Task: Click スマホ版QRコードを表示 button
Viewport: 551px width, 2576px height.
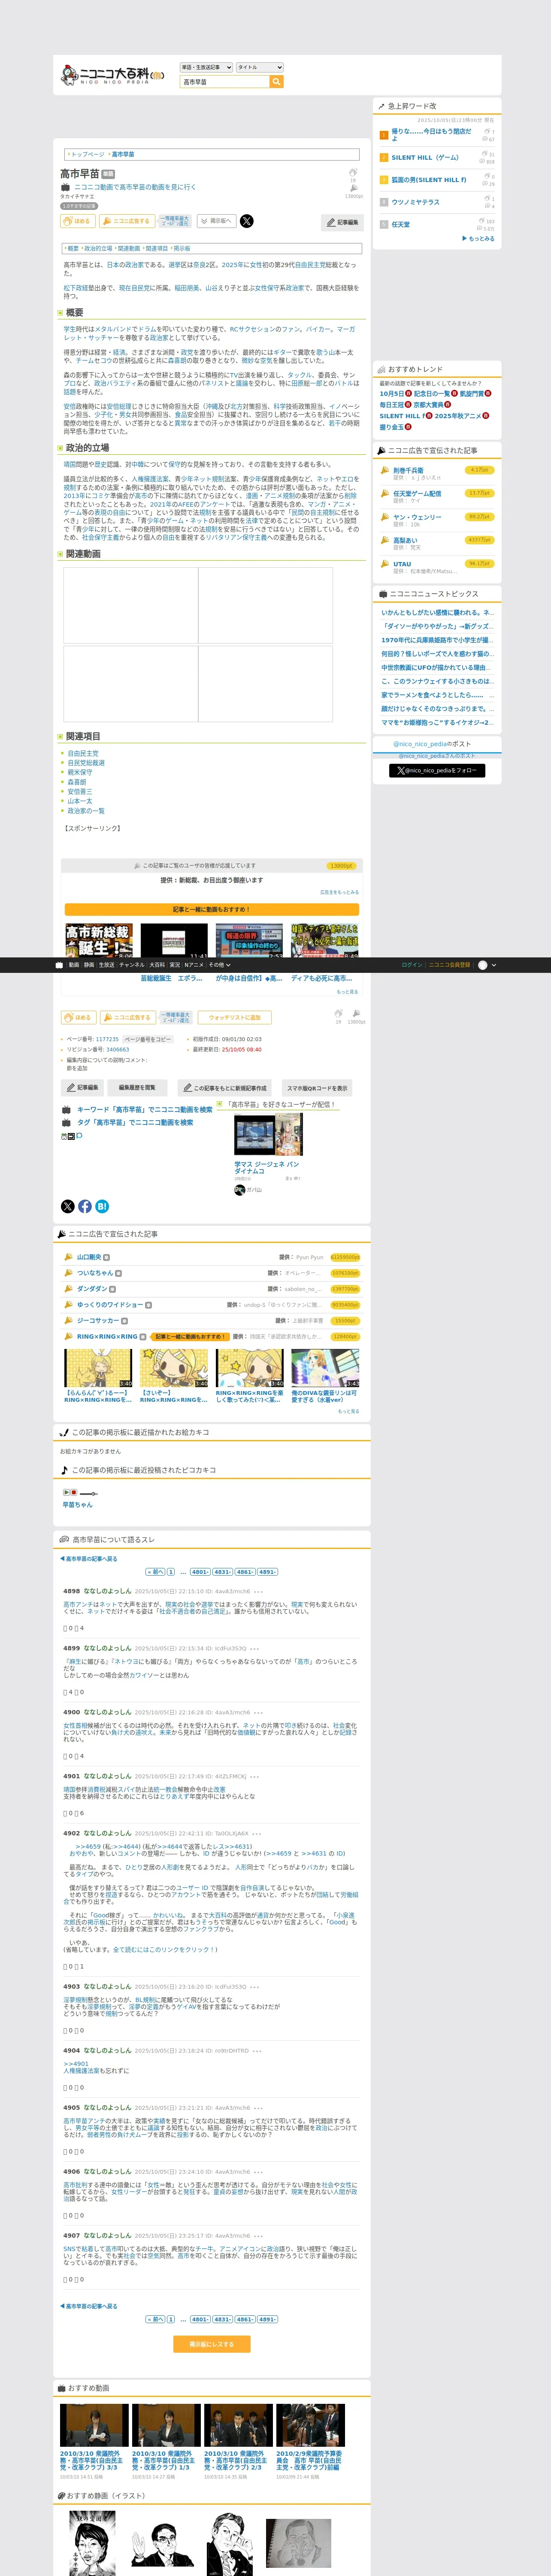Action: tap(317, 1087)
